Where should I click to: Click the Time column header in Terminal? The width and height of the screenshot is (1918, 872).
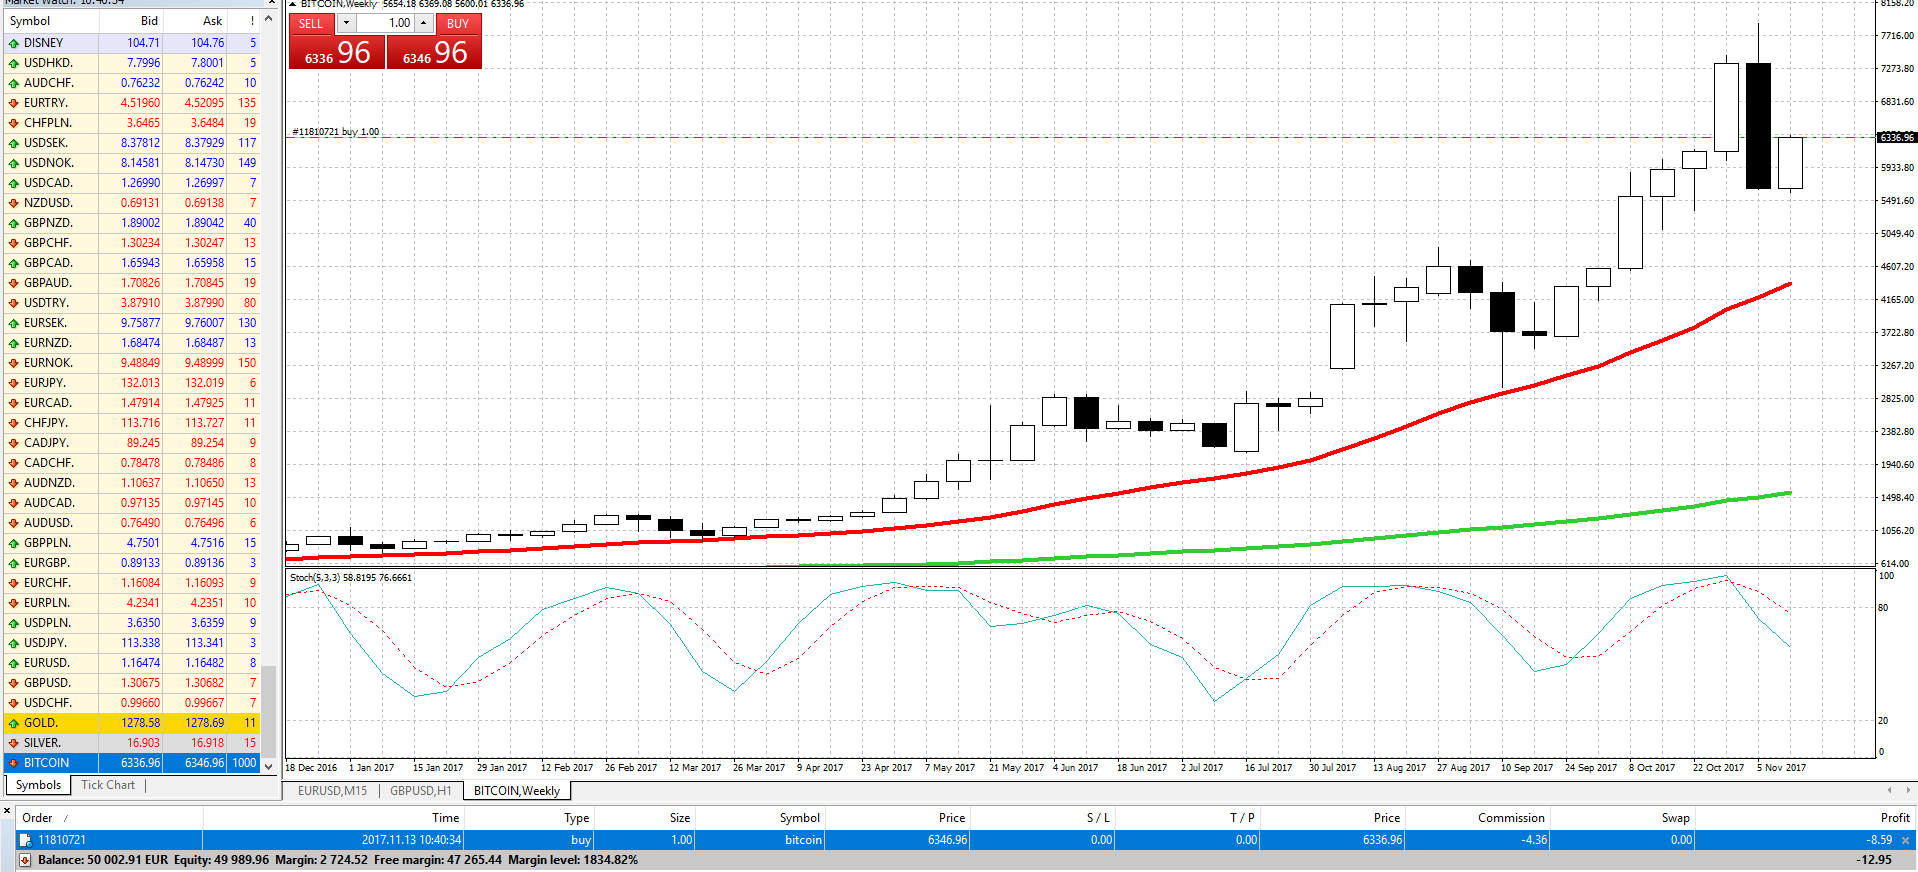[333, 818]
